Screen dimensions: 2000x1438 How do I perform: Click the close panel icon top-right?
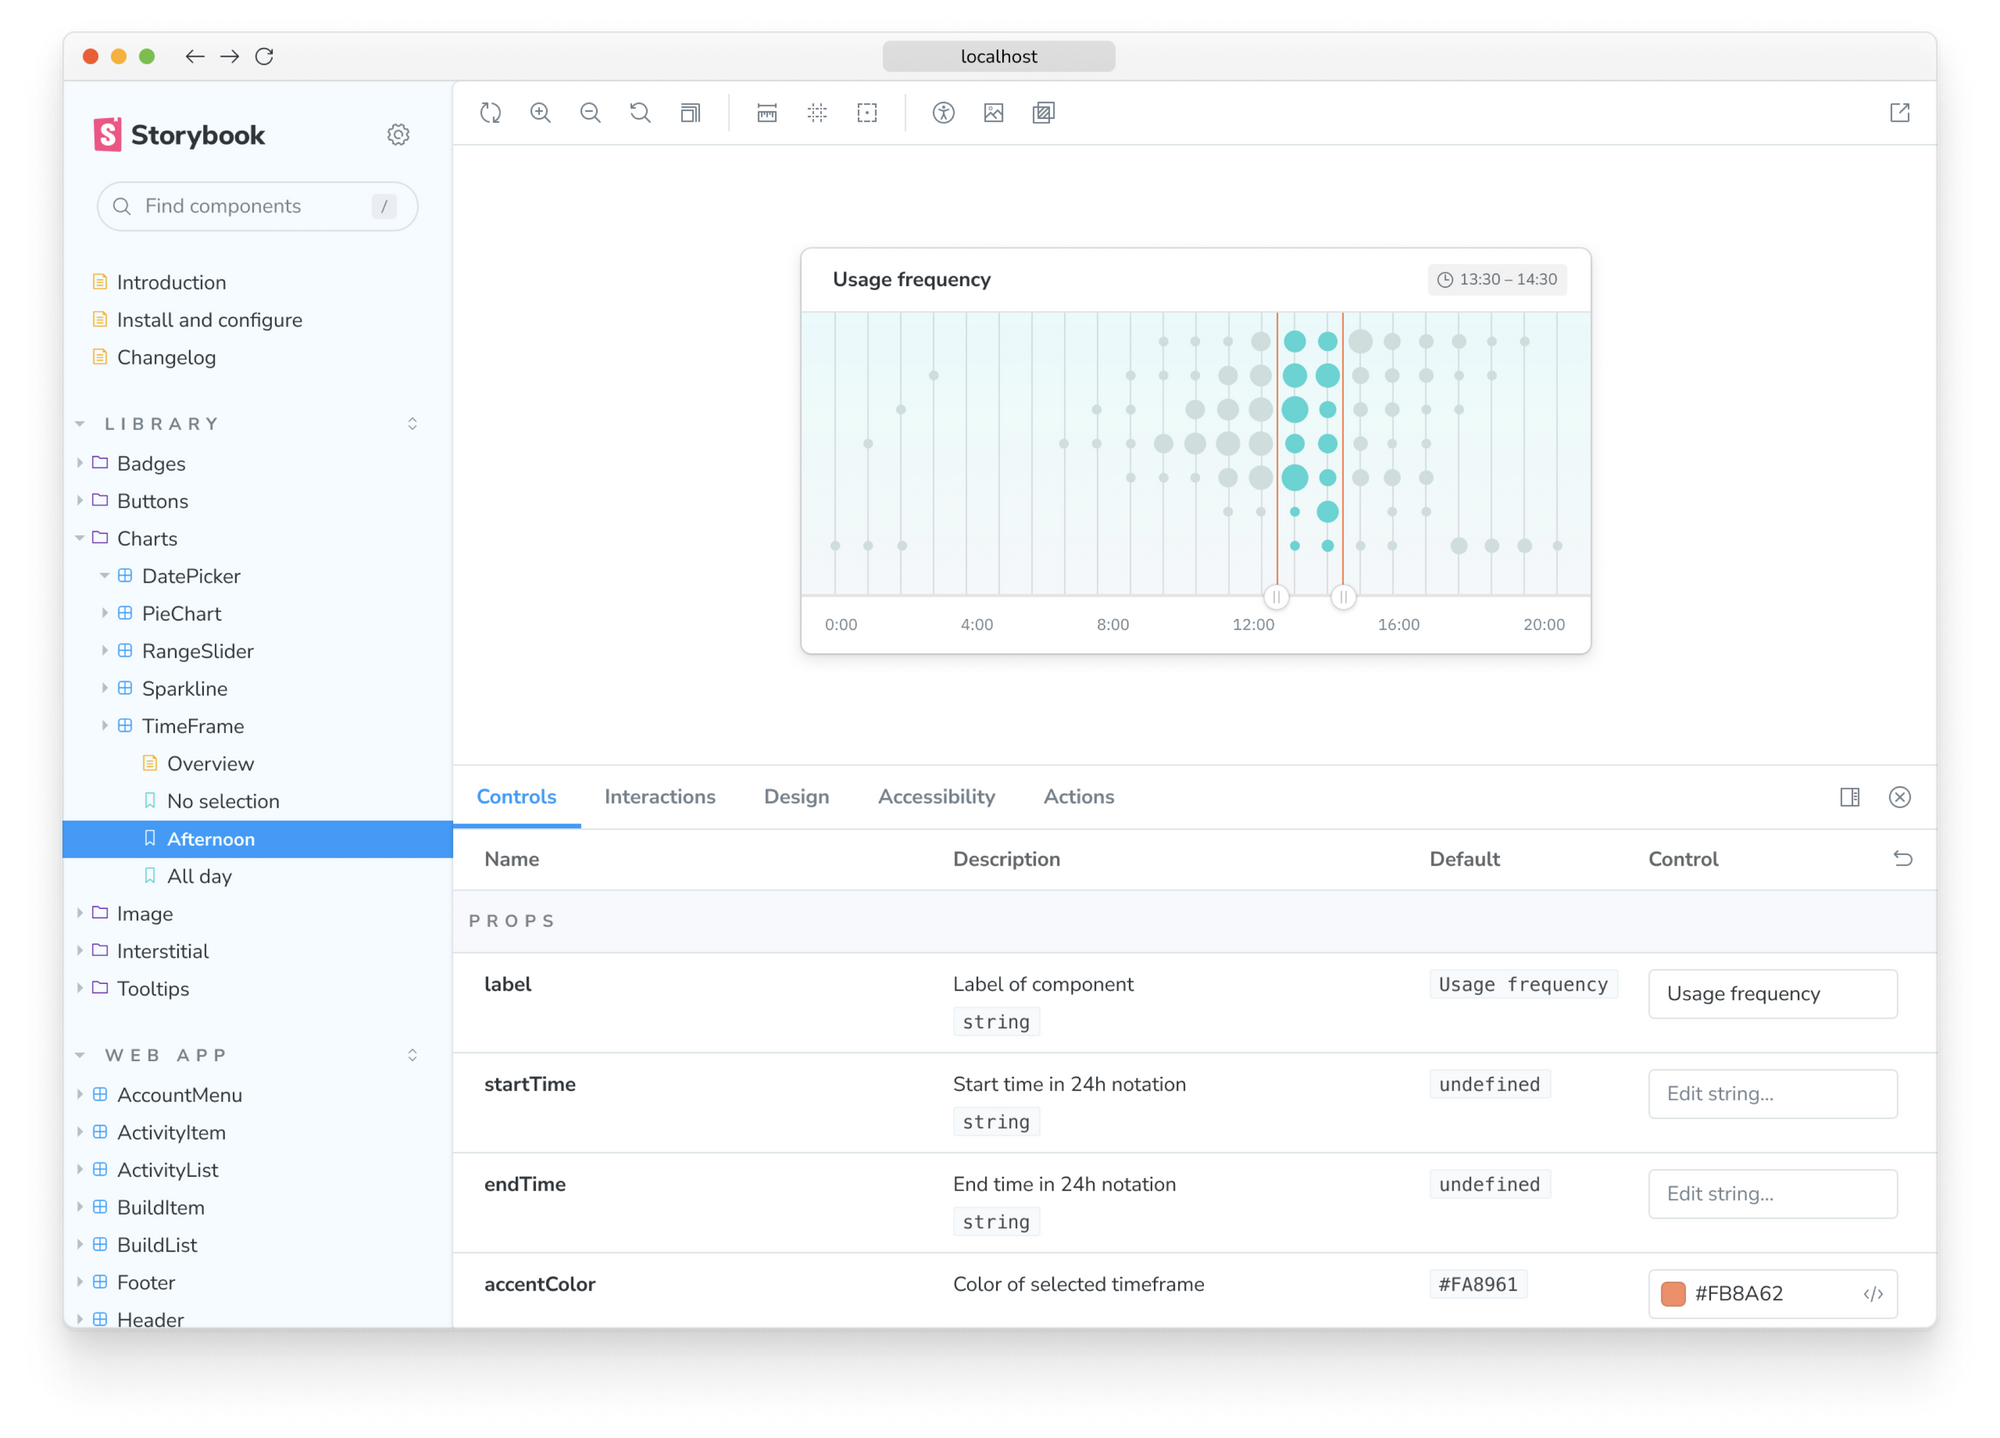(1899, 797)
